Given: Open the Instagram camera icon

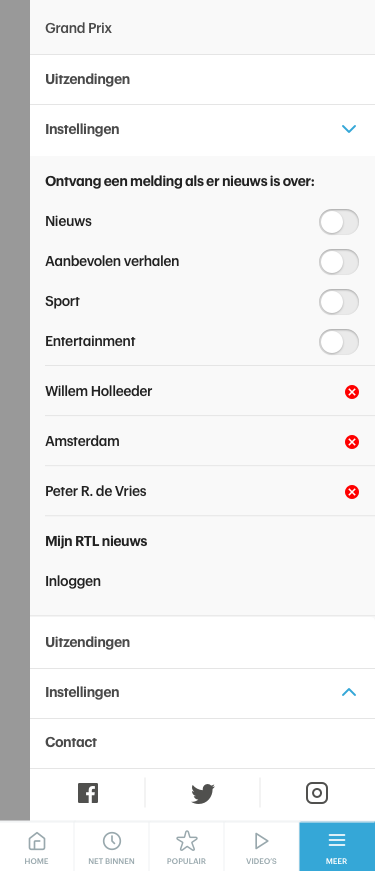Looking at the screenshot, I should (x=317, y=793).
